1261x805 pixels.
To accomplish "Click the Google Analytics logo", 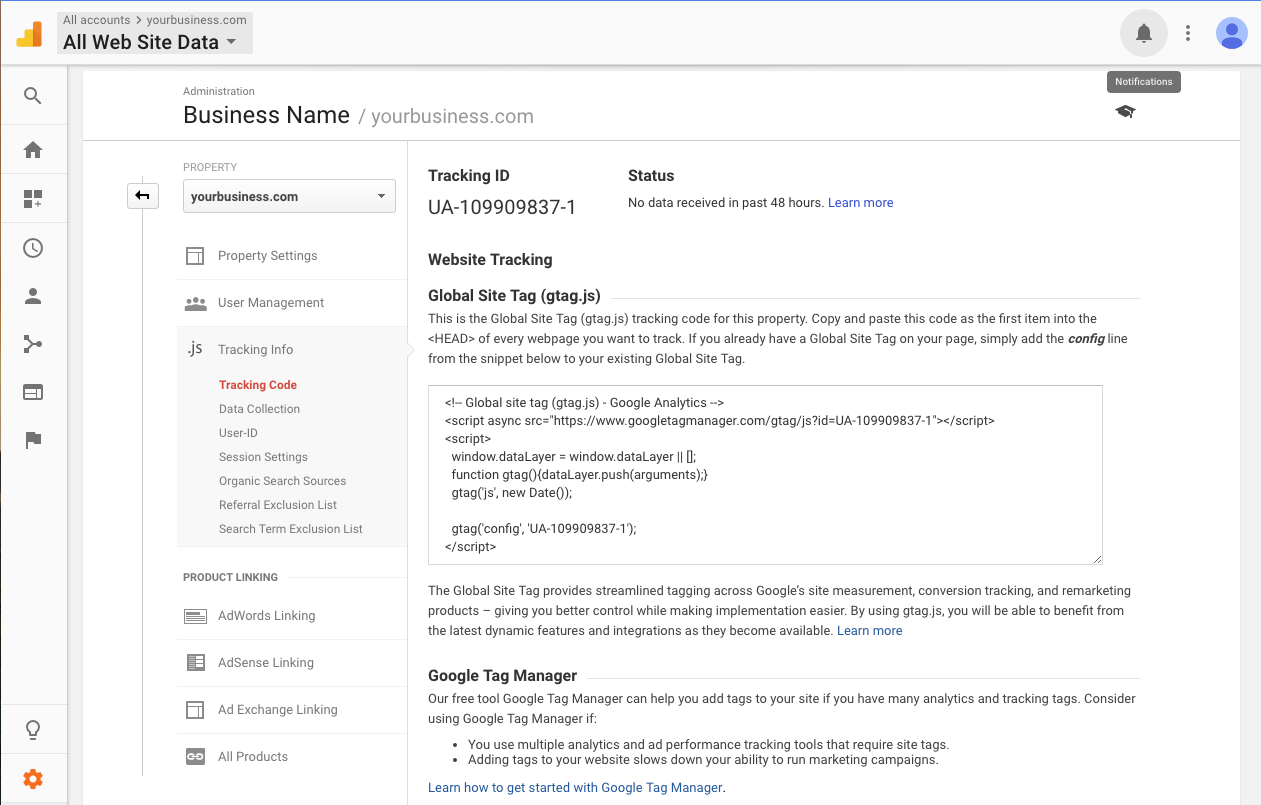I will (29, 34).
